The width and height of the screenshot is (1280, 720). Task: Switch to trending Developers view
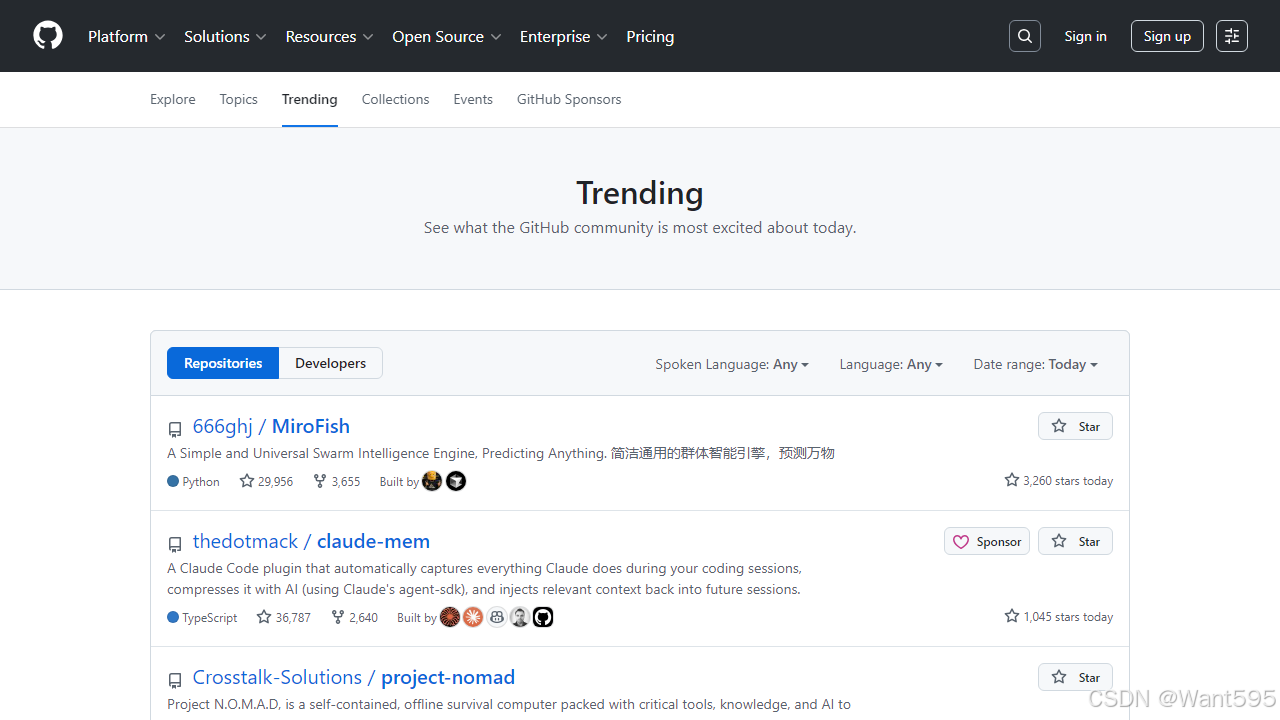click(x=331, y=363)
